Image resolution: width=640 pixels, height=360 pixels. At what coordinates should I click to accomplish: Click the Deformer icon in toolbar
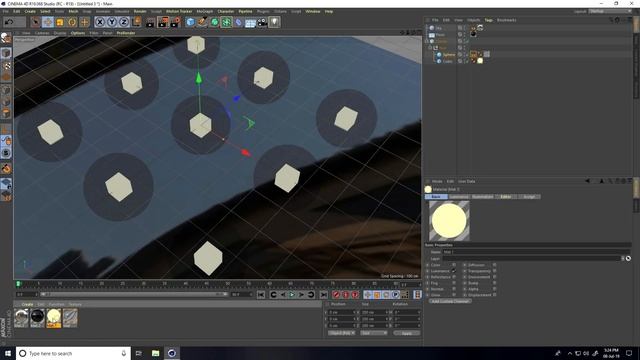238,22
